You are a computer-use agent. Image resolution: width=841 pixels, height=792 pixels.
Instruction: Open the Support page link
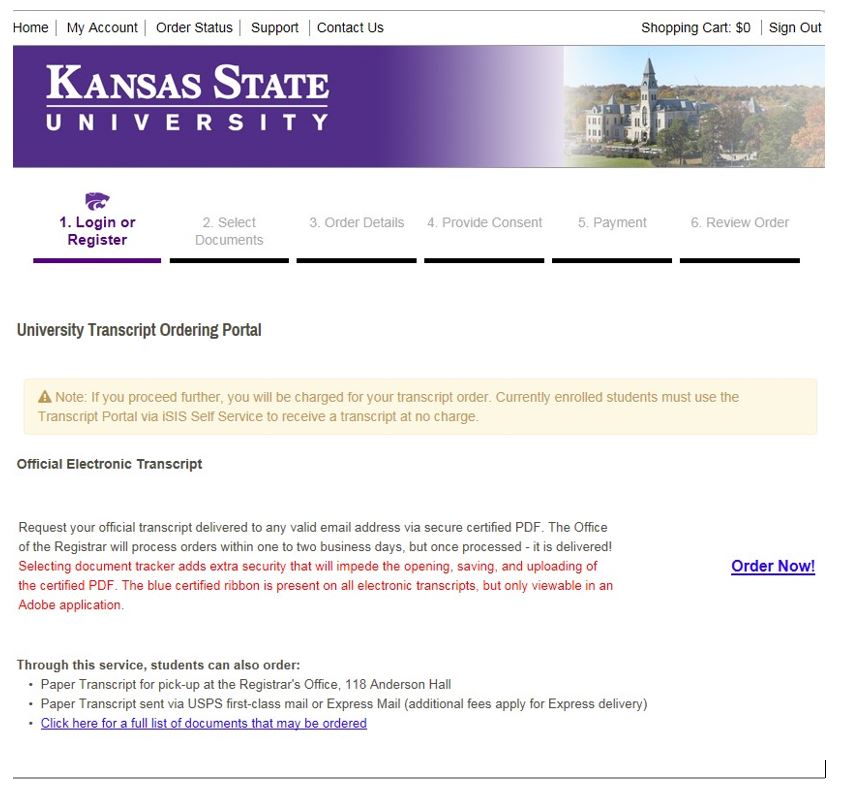(x=275, y=27)
